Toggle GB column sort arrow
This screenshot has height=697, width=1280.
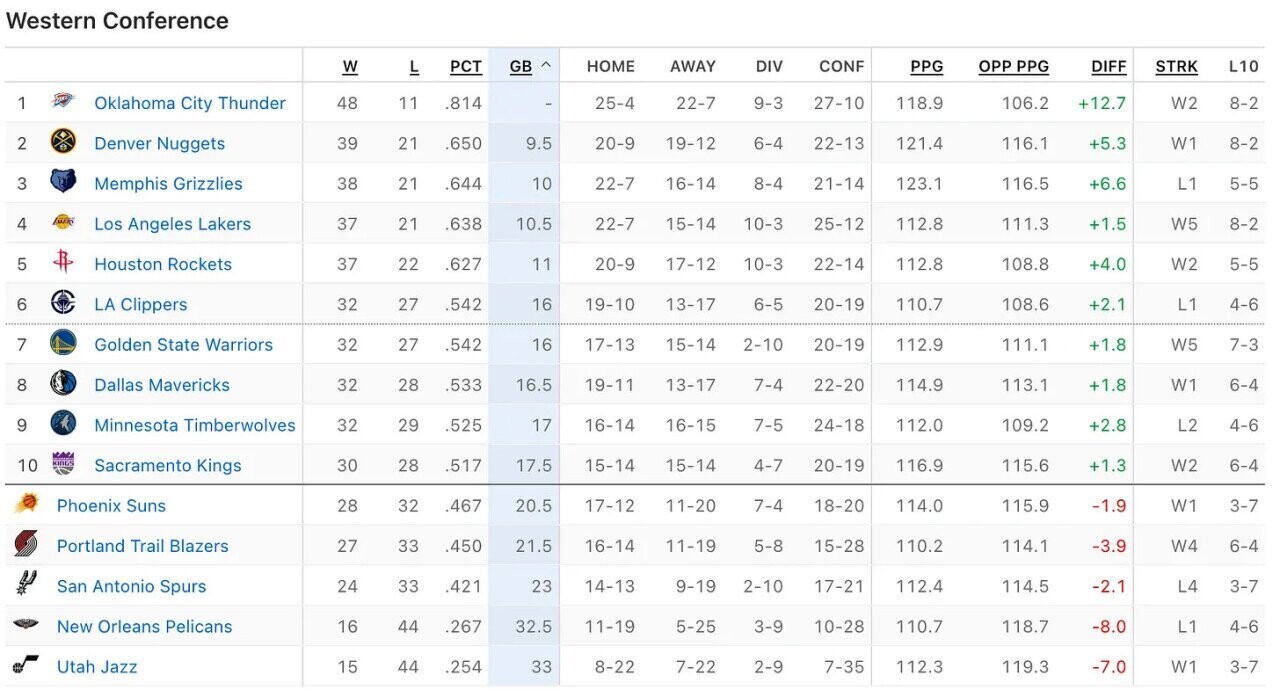pyautogui.click(x=546, y=66)
